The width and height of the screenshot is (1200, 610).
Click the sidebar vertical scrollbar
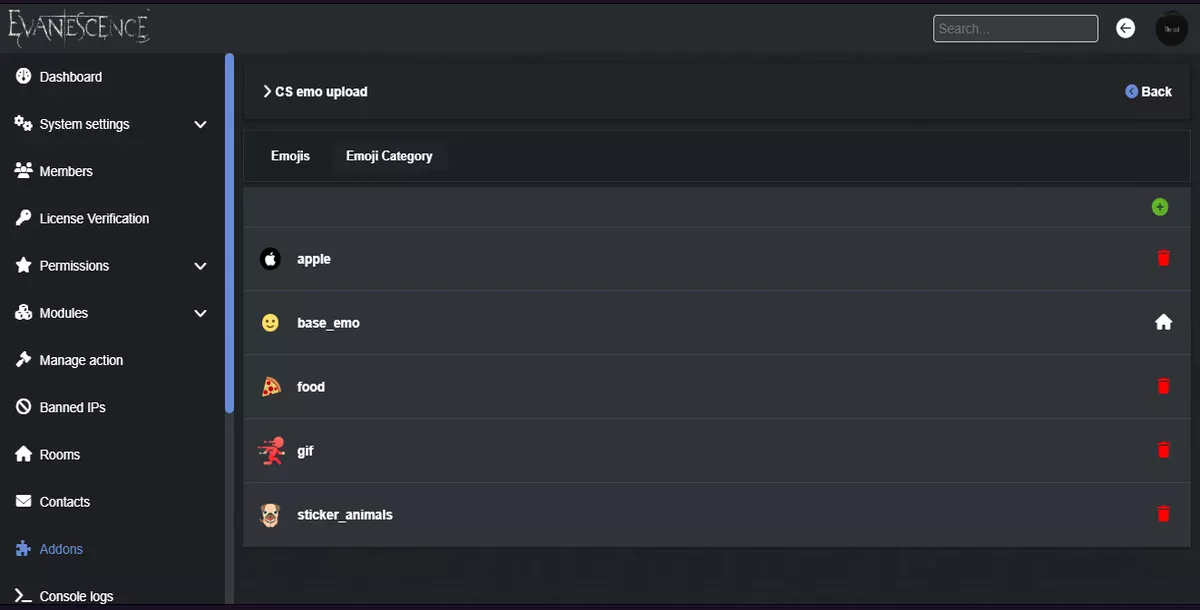point(229,235)
